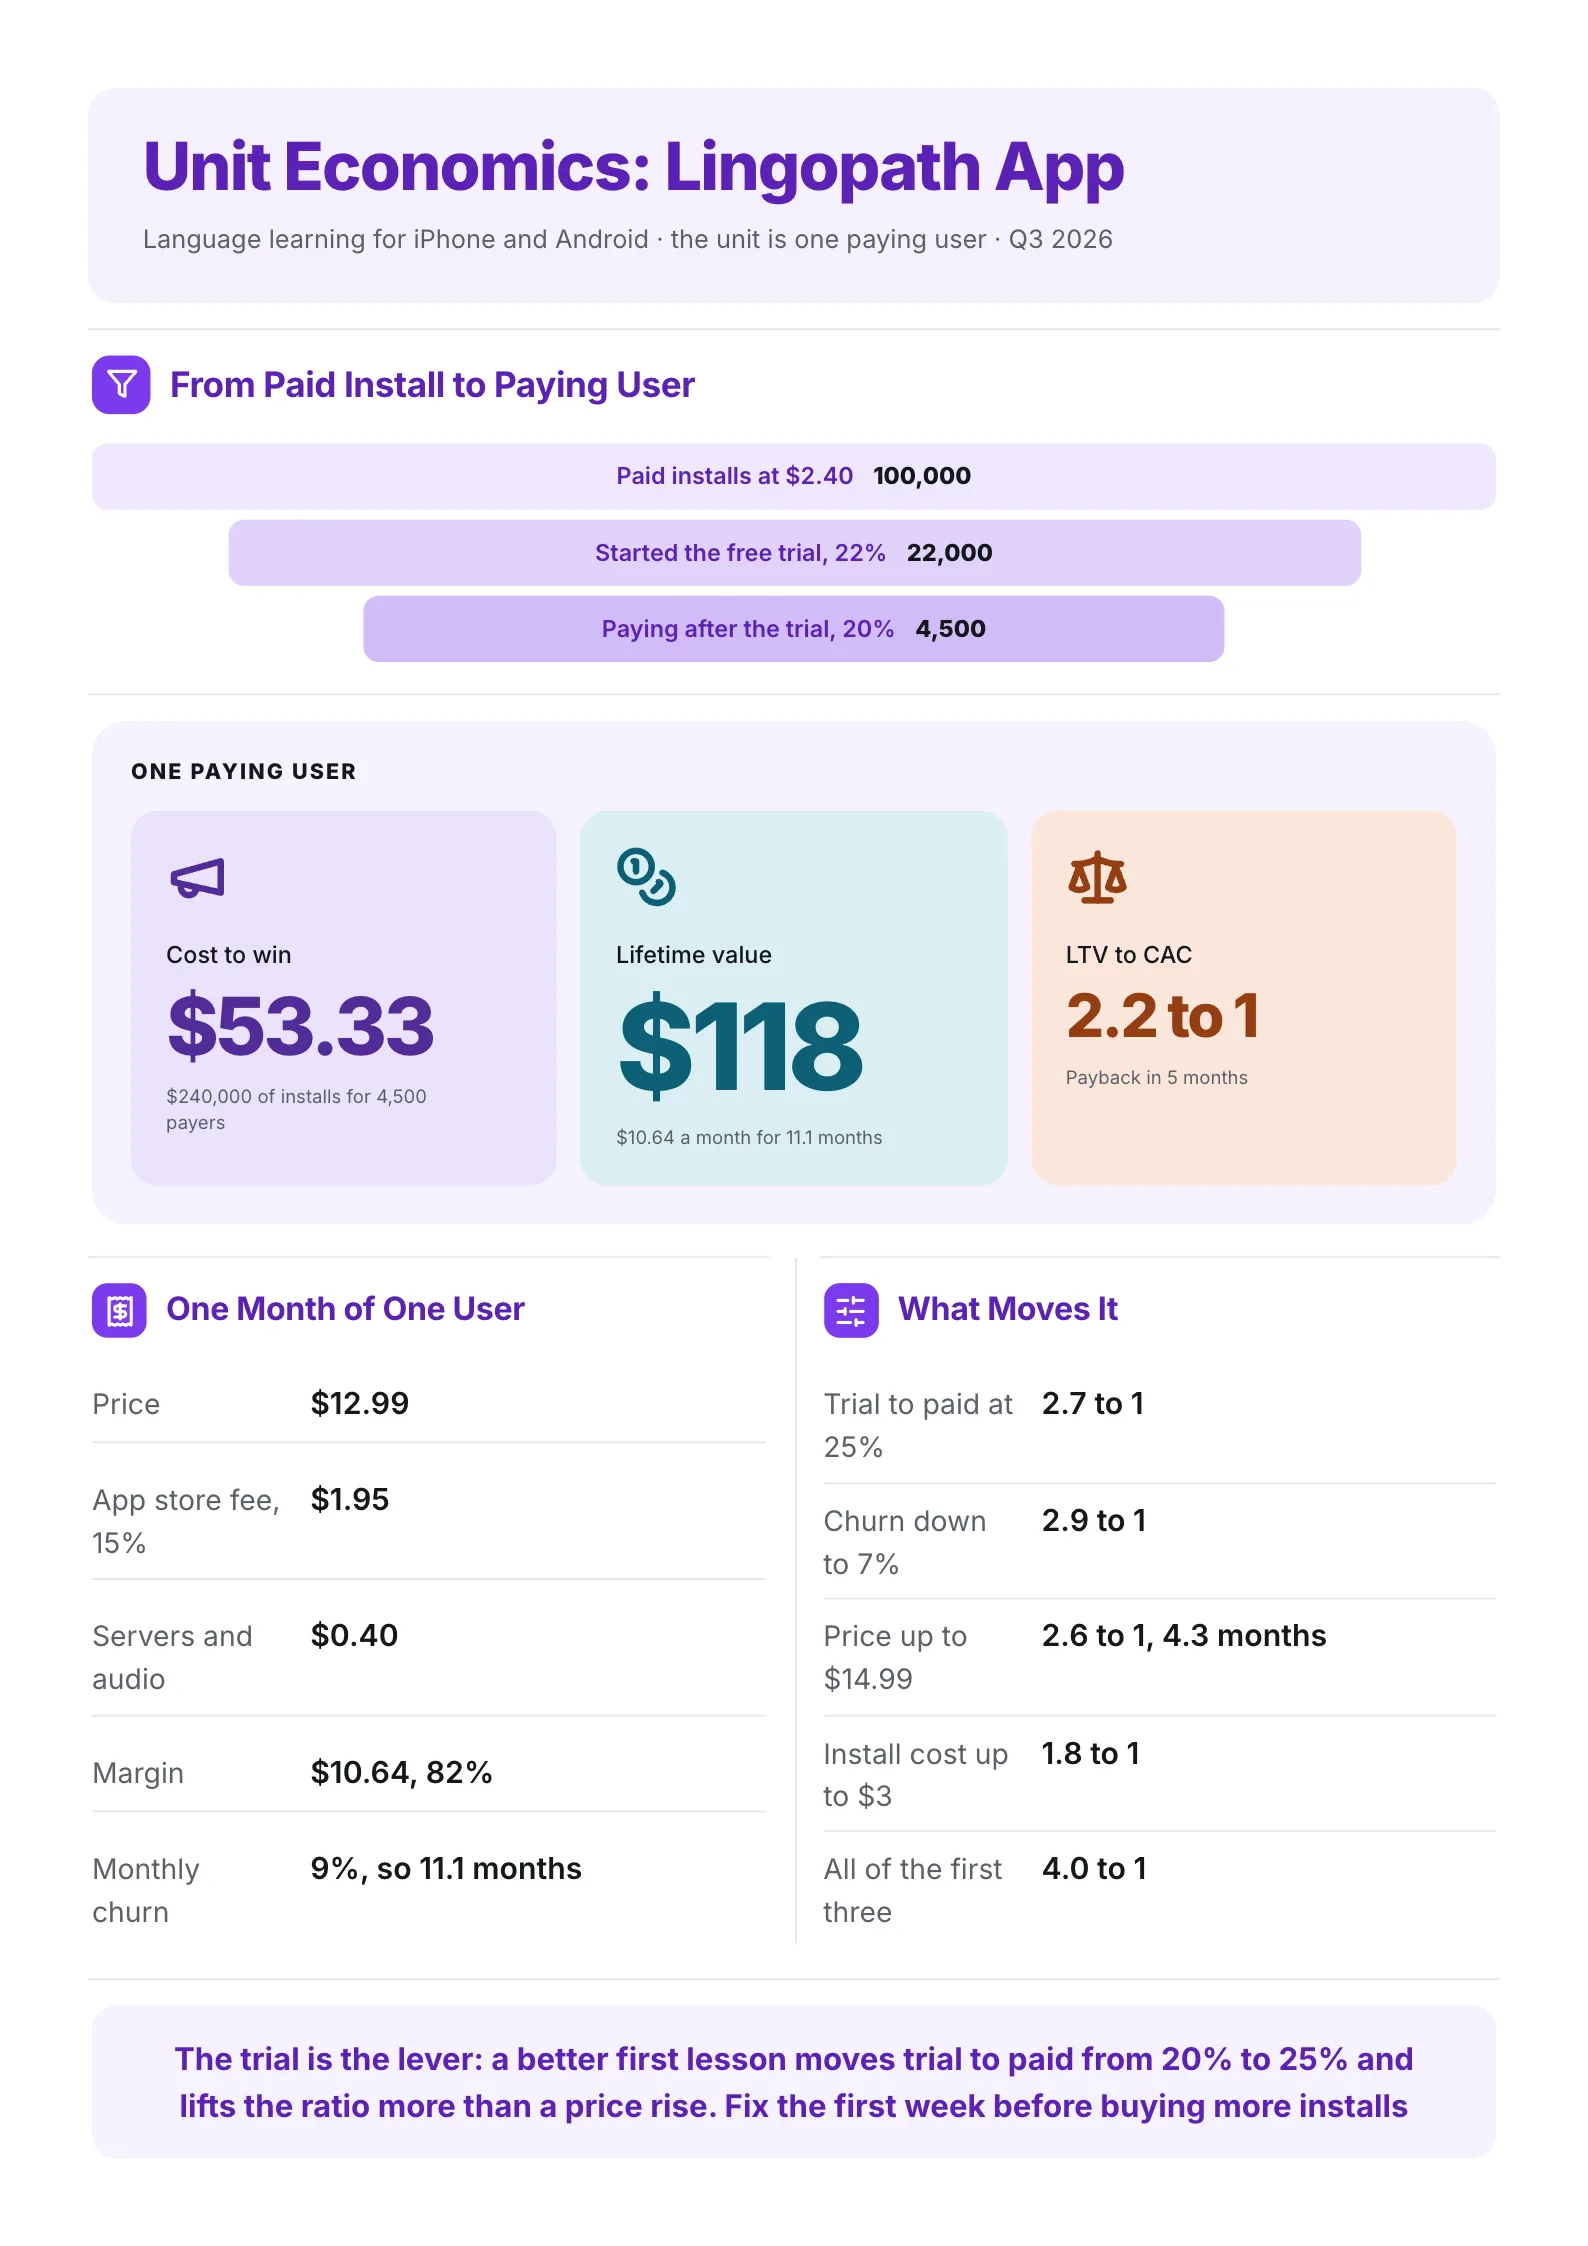This screenshot has width=1588, height=2246.
Task: Click the trial is the lever summary text
Action: pos(794,2083)
